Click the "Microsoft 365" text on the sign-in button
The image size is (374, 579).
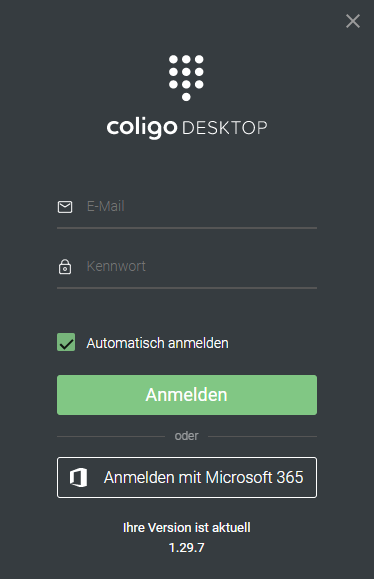pyautogui.click(x=254, y=477)
